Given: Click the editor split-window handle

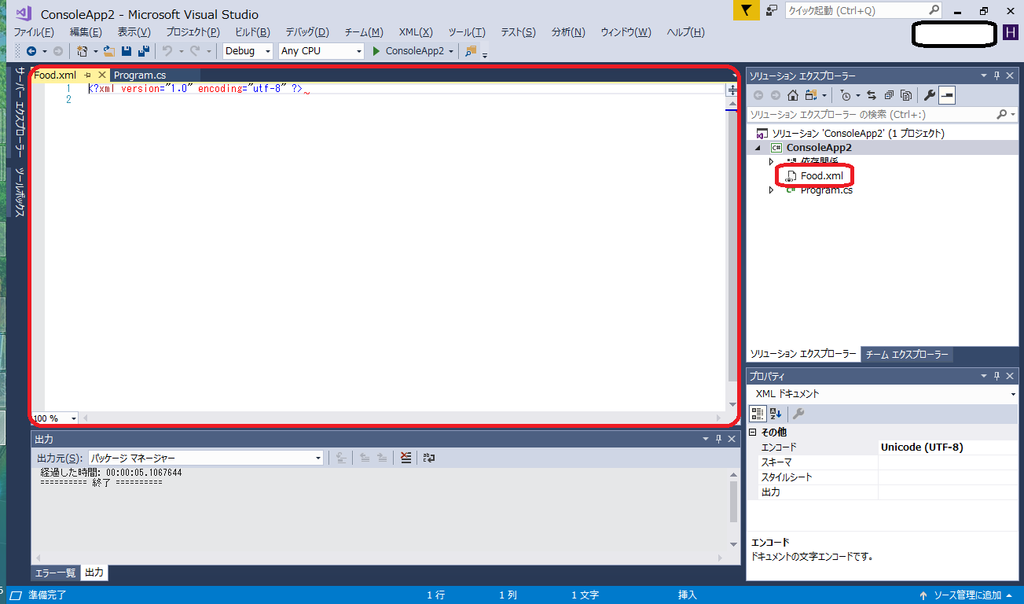Looking at the screenshot, I should 732,90.
